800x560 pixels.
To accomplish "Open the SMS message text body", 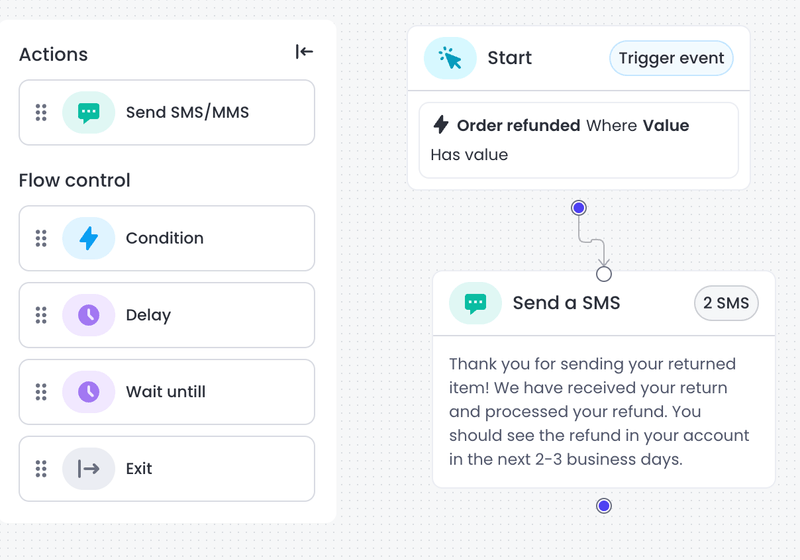I will click(602, 412).
